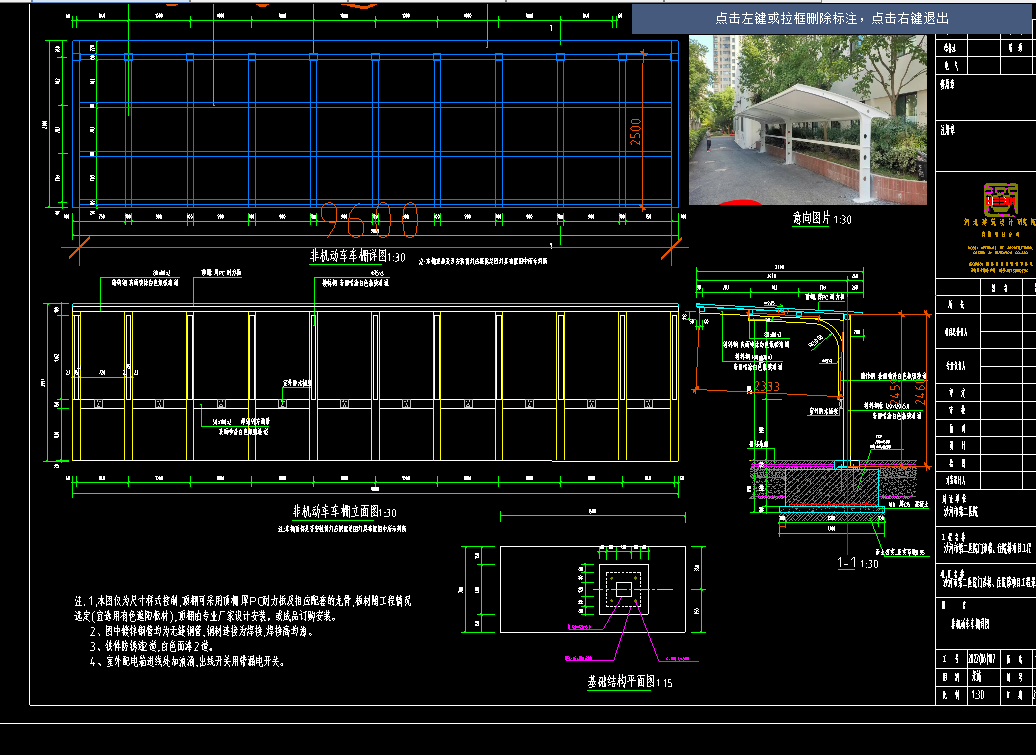Click the 非机动车车棚详图1:30 title

[357, 256]
